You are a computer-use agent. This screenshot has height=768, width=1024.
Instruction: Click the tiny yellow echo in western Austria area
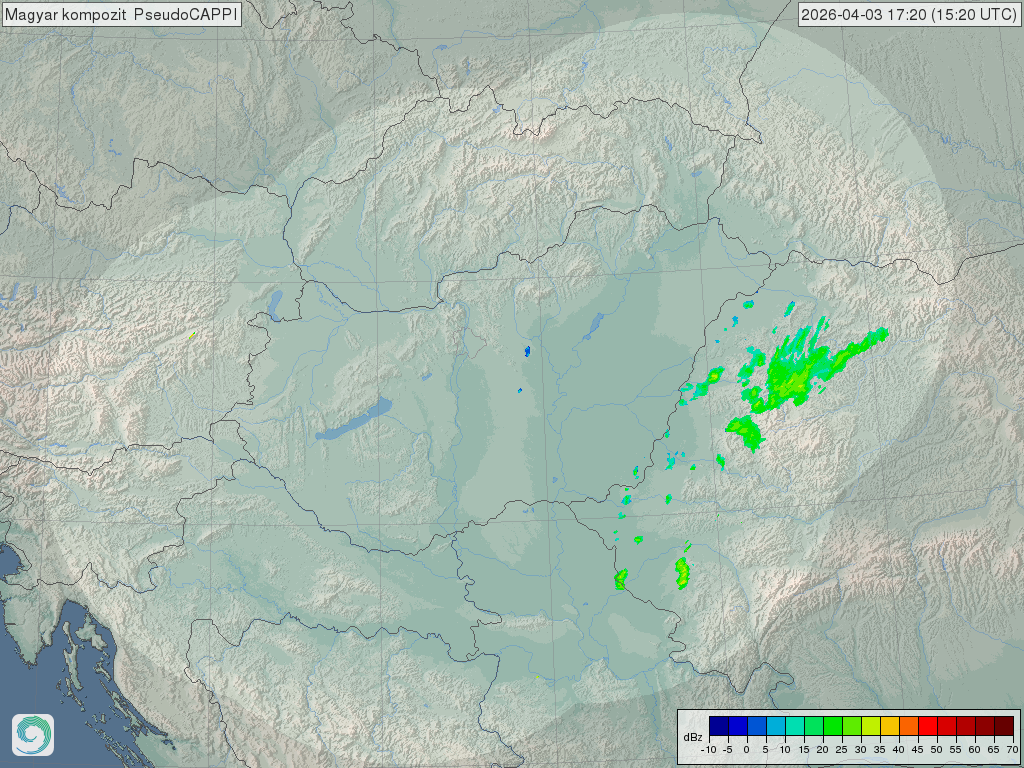pyautogui.click(x=192, y=335)
